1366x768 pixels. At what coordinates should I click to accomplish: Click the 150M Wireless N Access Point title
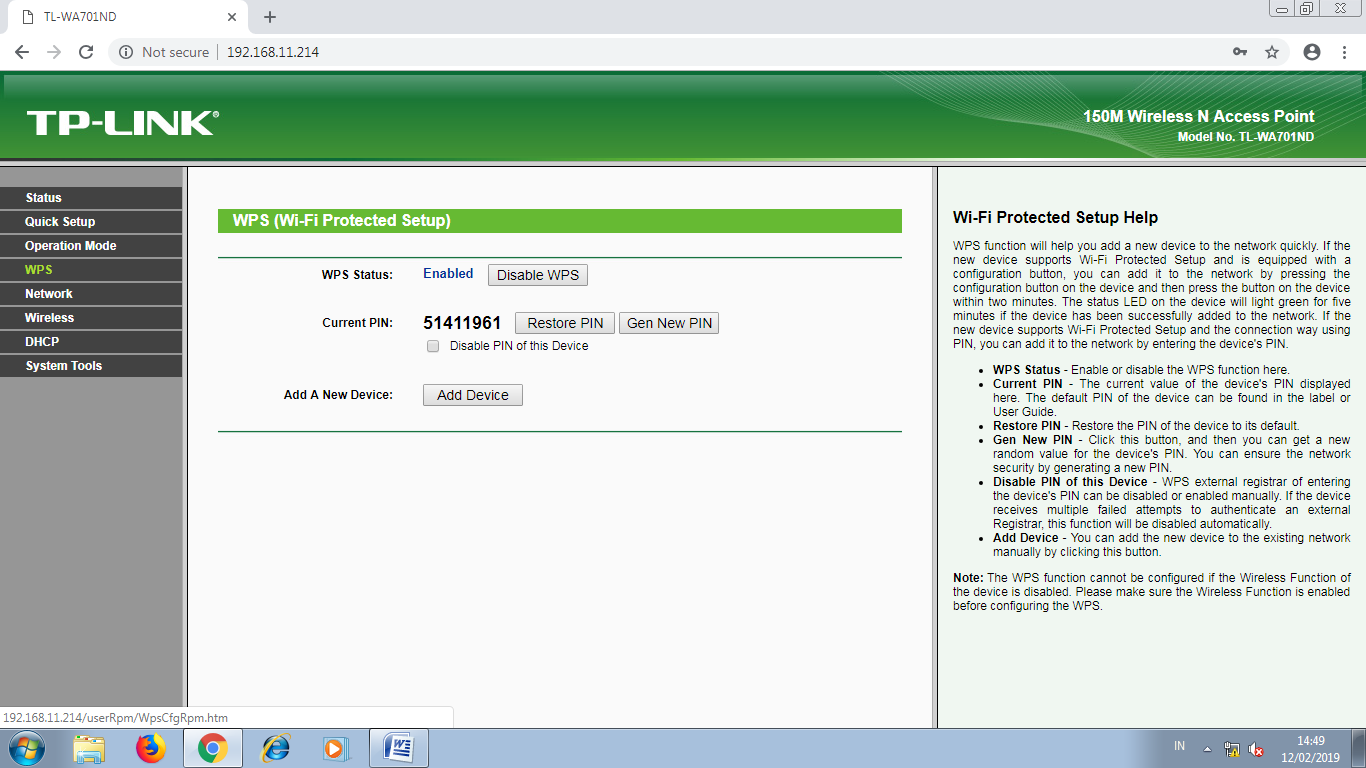pos(1199,116)
